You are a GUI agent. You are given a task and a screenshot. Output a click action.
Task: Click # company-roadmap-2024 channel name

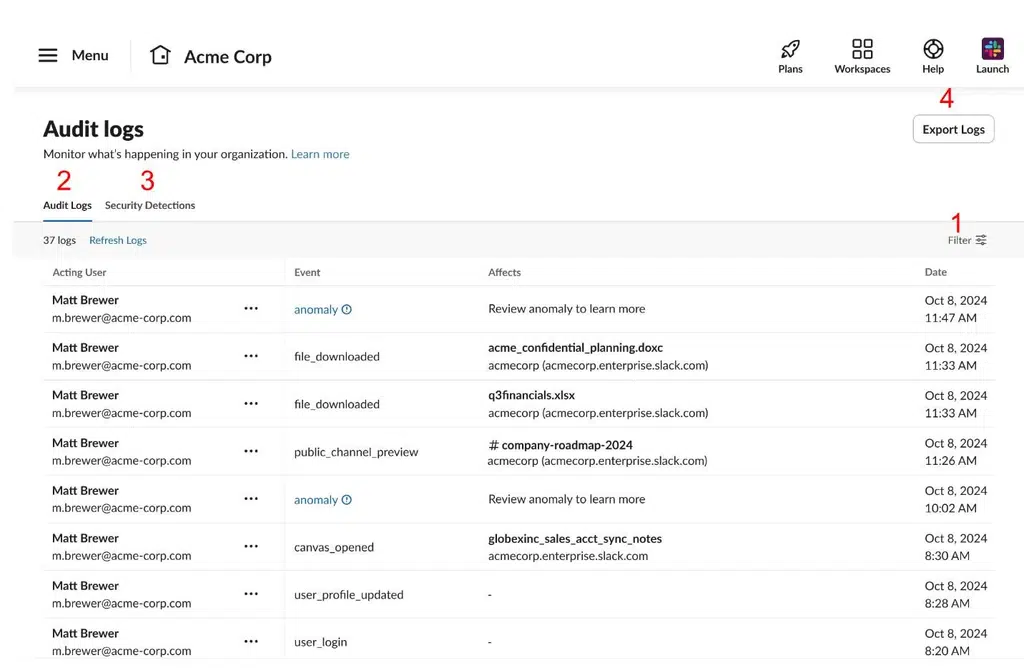click(560, 445)
